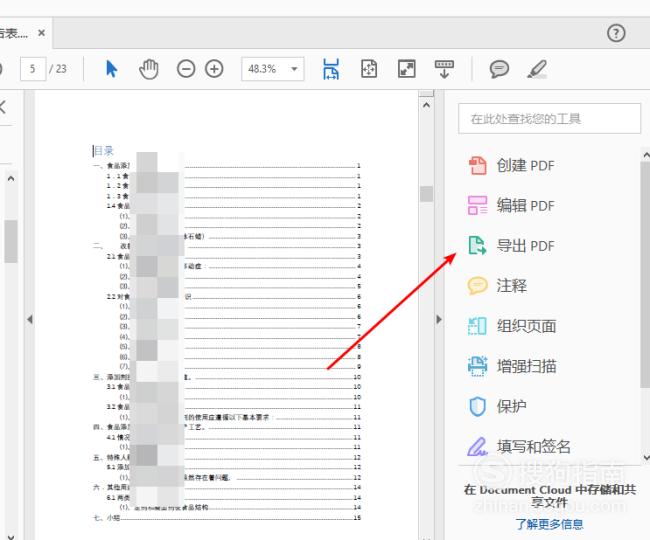Click the 目录 heading in document
Viewport: 650px width, 540px height.
(104, 150)
